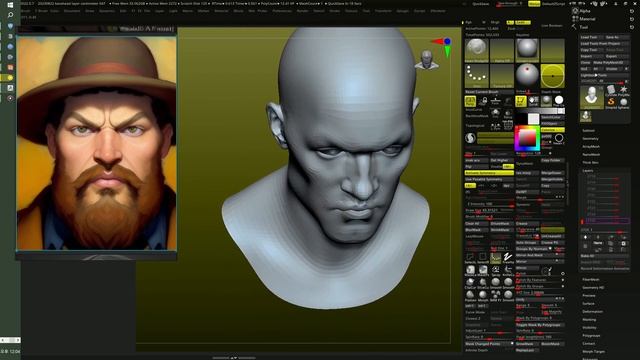The height and width of the screenshot is (360, 640).
Task: Select the highlighted layer row in Layers
Action: click(x=607, y=221)
